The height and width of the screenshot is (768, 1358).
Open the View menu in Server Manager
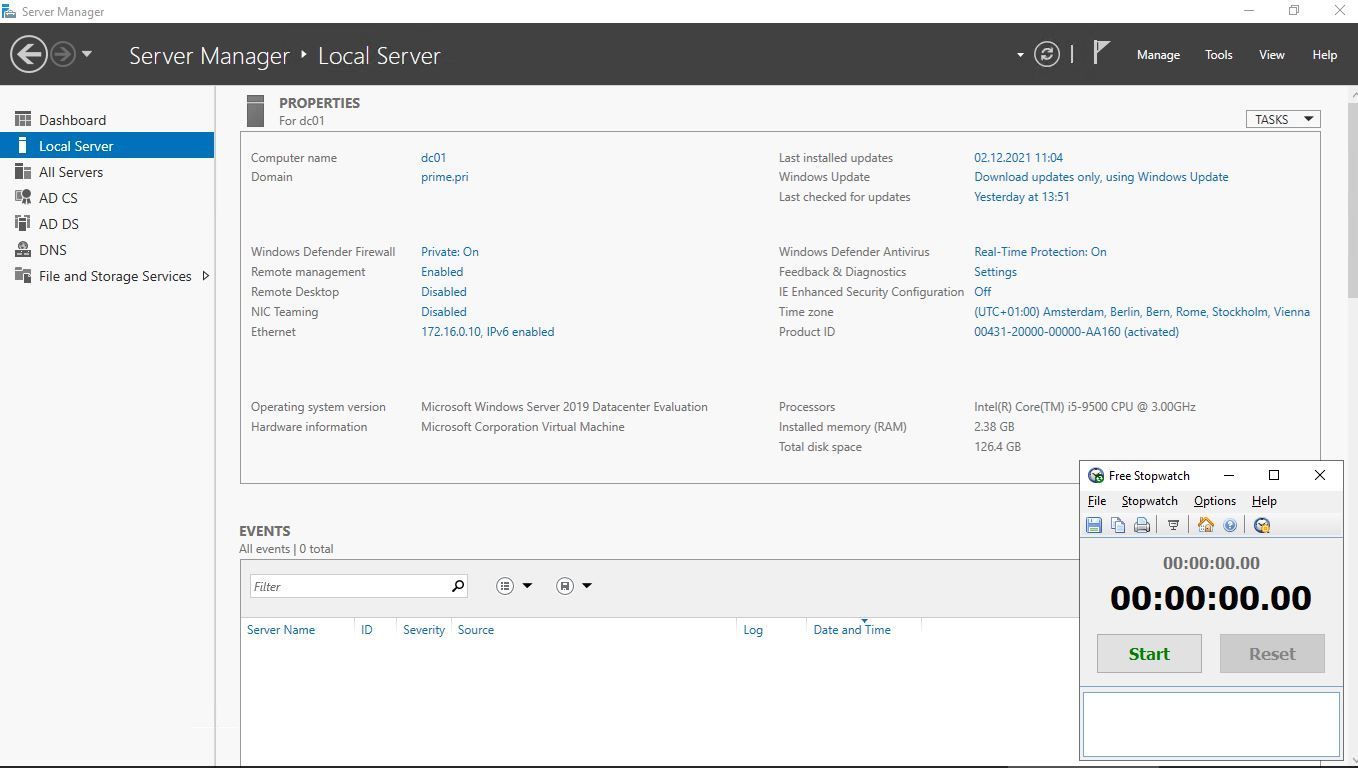click(x=1271, y=55)
